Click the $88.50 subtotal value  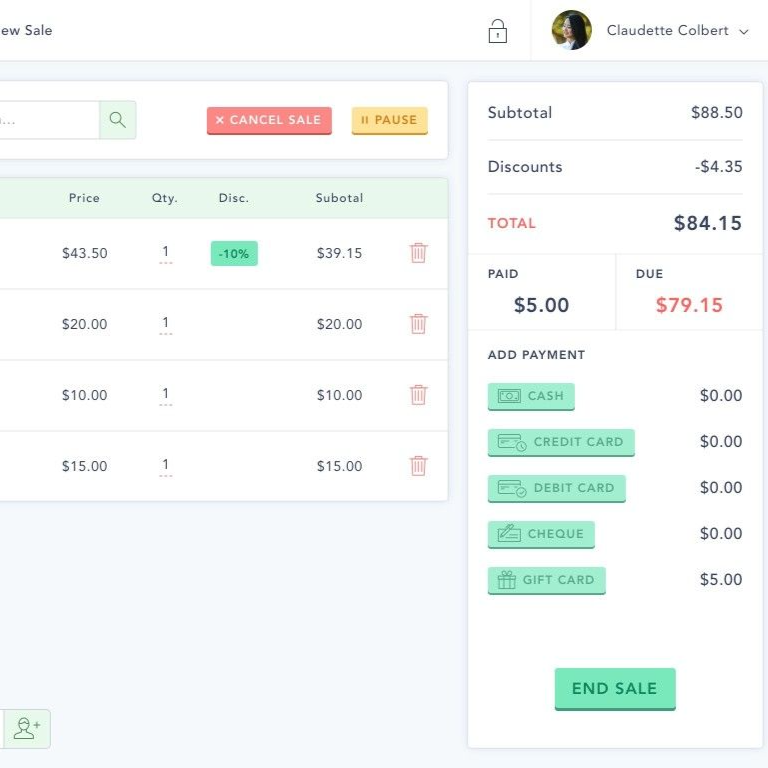click(x=717, y=113)
